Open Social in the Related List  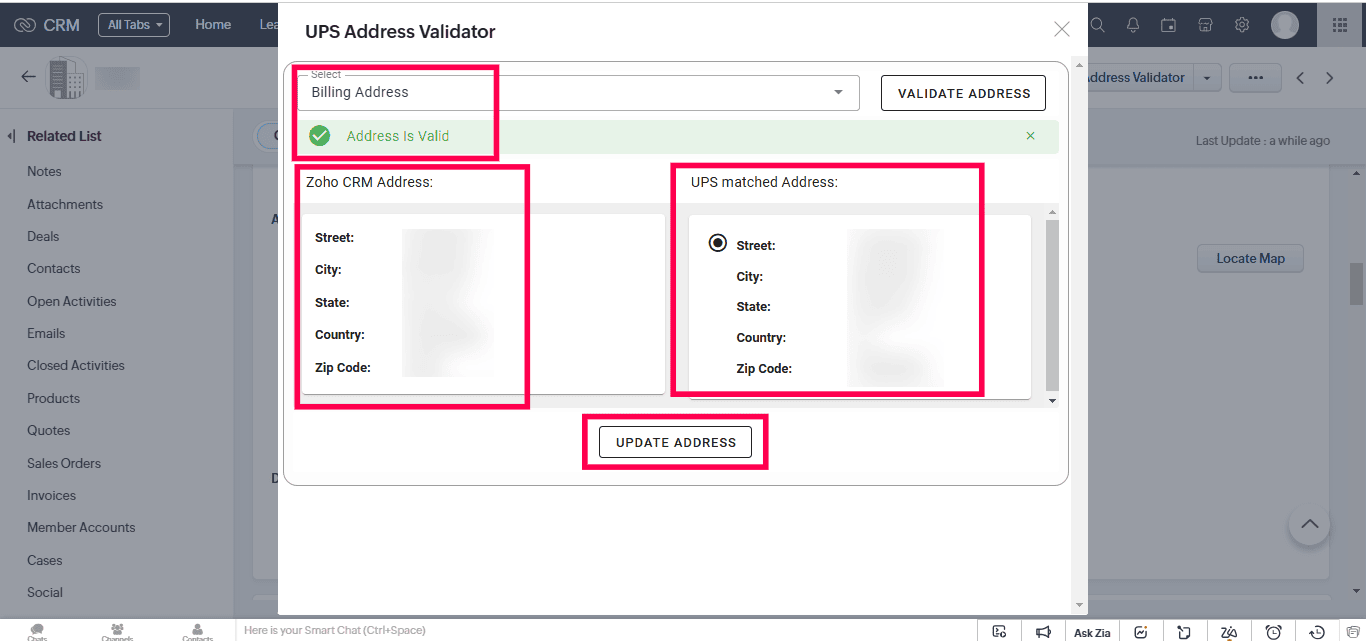[x=45, y=592]
